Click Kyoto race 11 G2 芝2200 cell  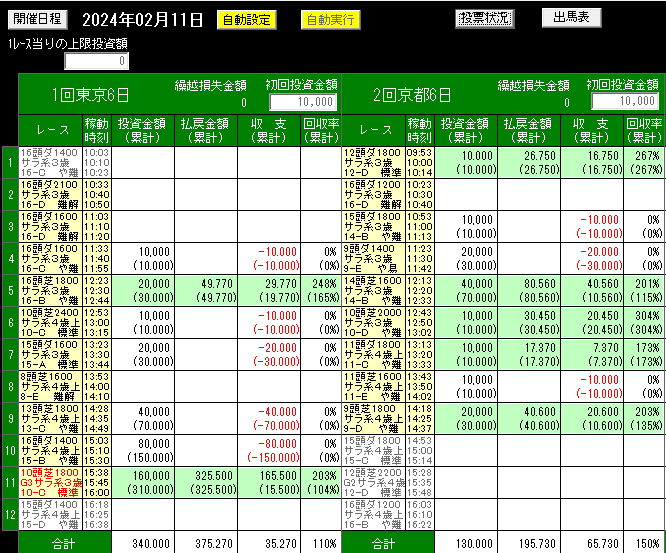click(373, 482)
